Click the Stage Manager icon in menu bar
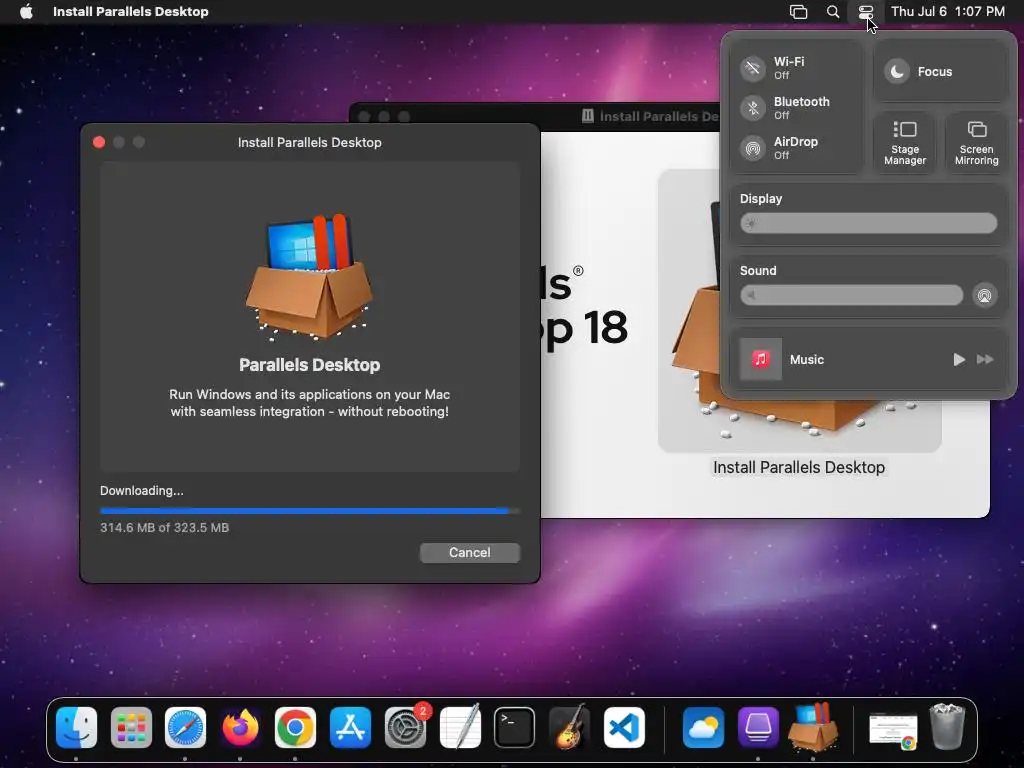The height and width of the screenshot is (768, 1024). 798,12
